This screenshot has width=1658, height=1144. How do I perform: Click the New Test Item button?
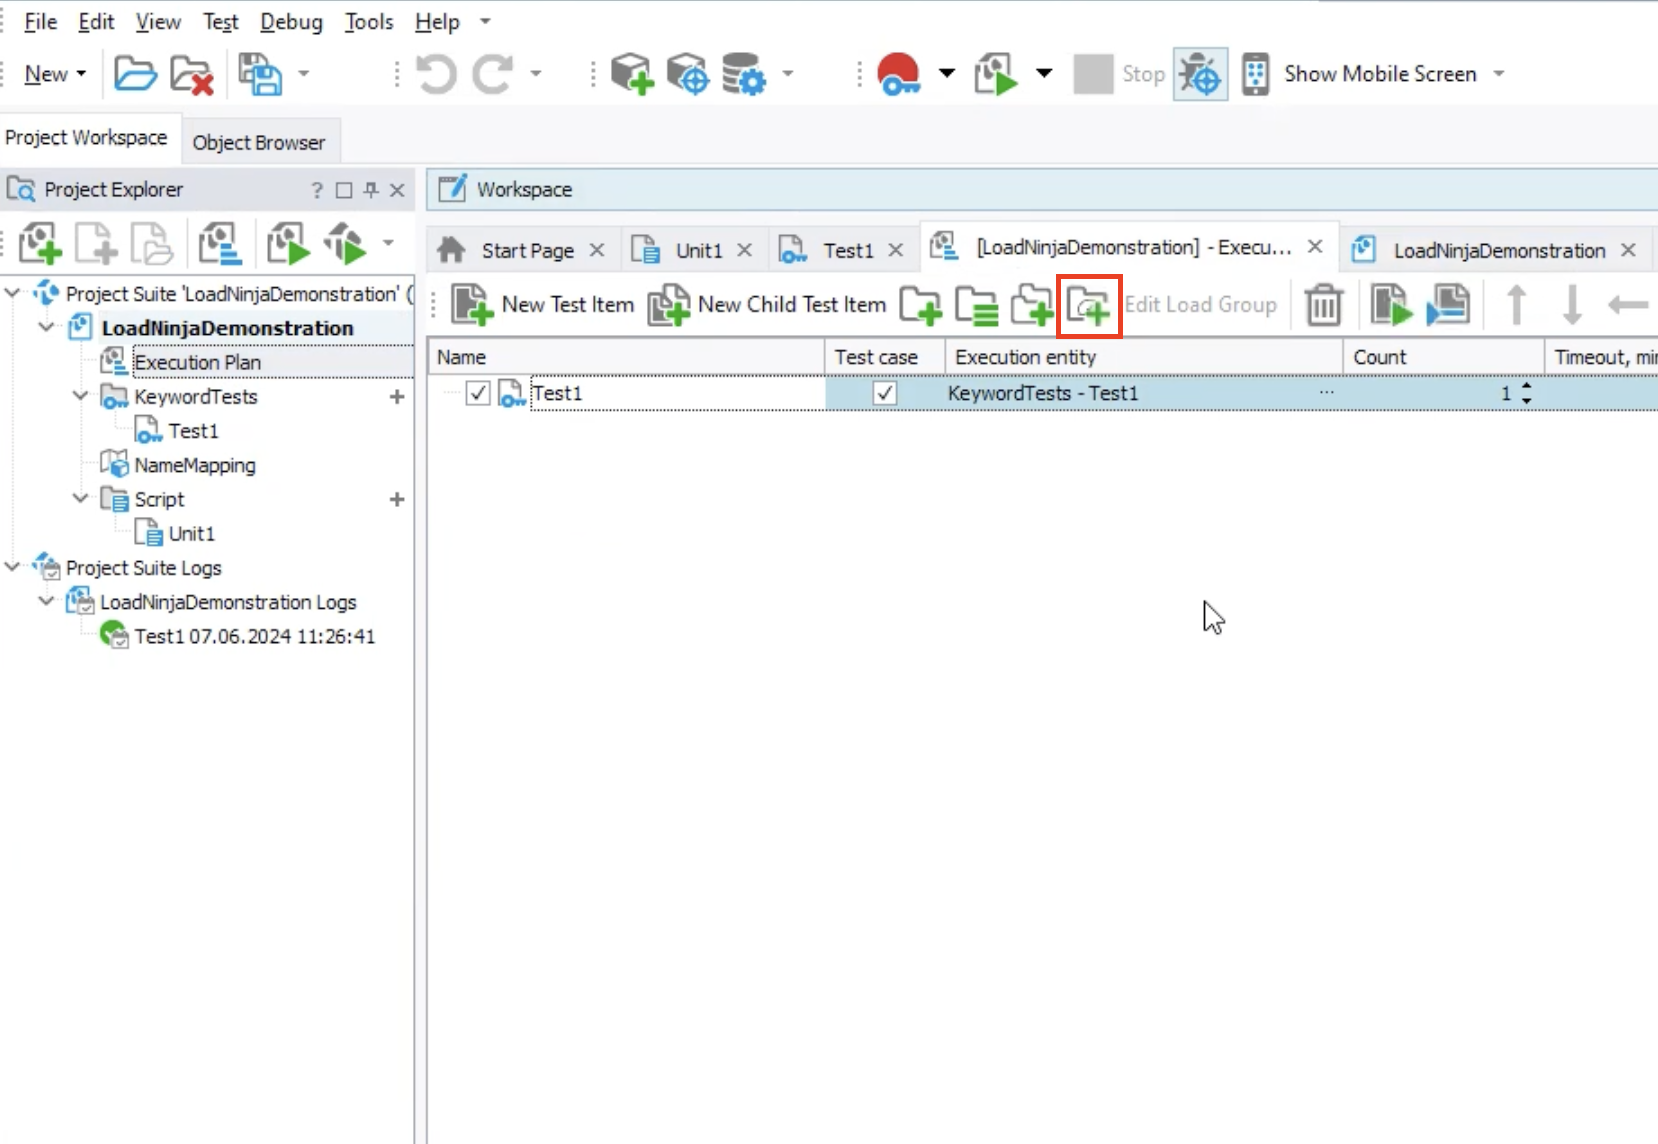click(x=543, y=305)
